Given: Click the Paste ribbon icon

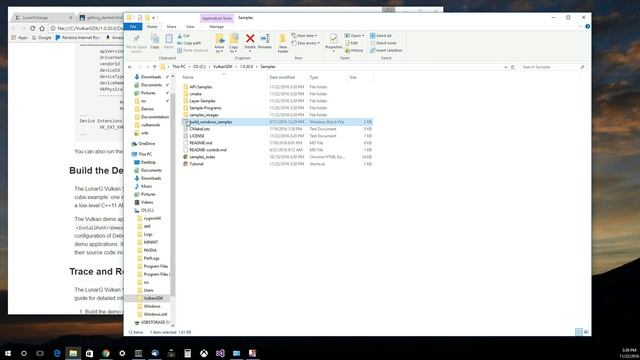Looking at the screenshot, I should pos(169,42).
